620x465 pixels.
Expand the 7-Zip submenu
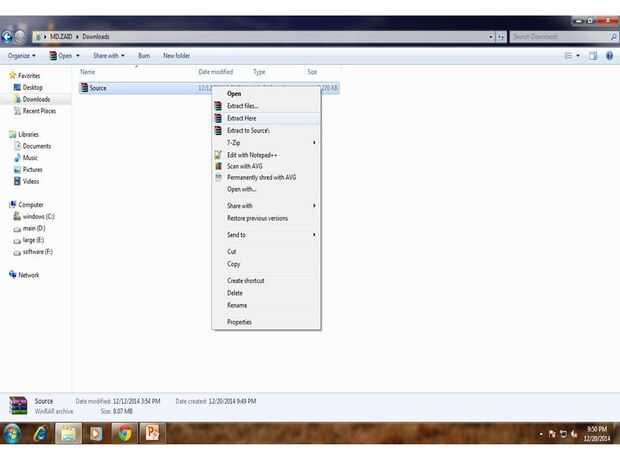pyautogui.click(x=314, y=142)
